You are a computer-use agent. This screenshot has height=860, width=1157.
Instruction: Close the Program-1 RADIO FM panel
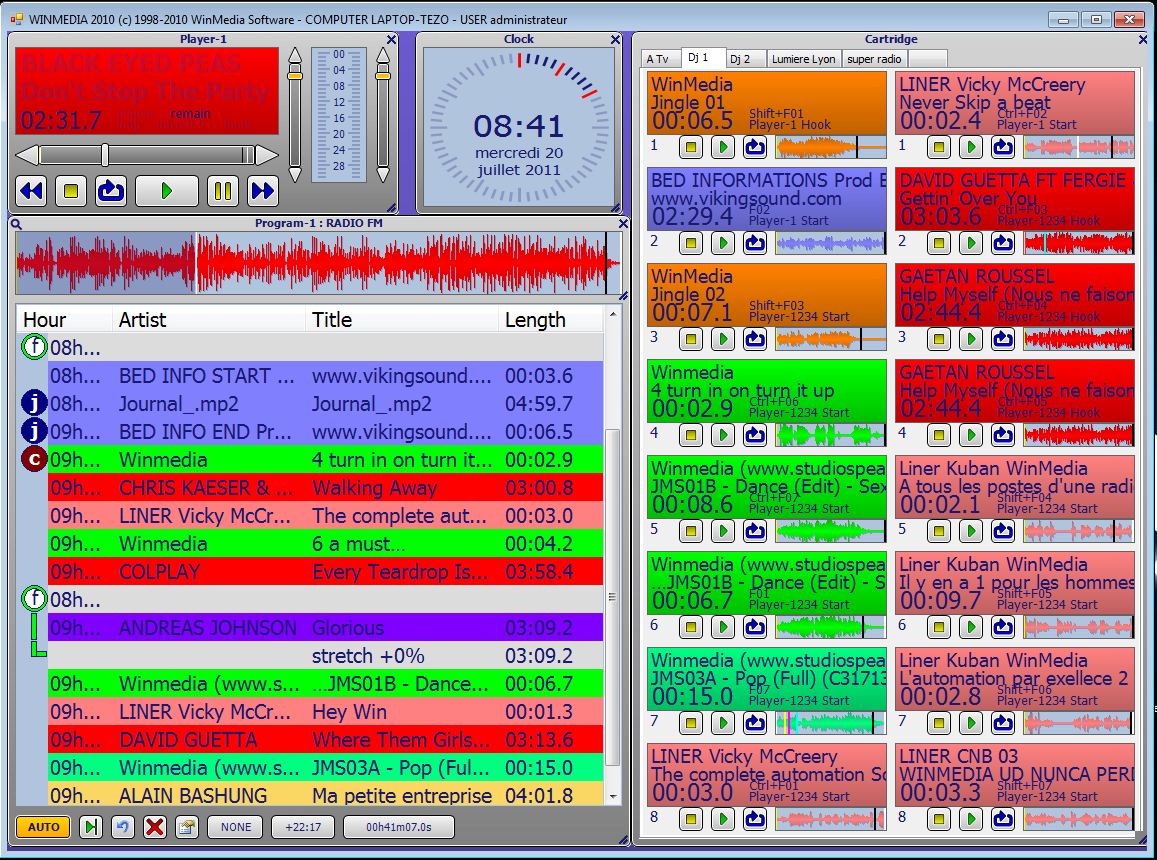623,223
